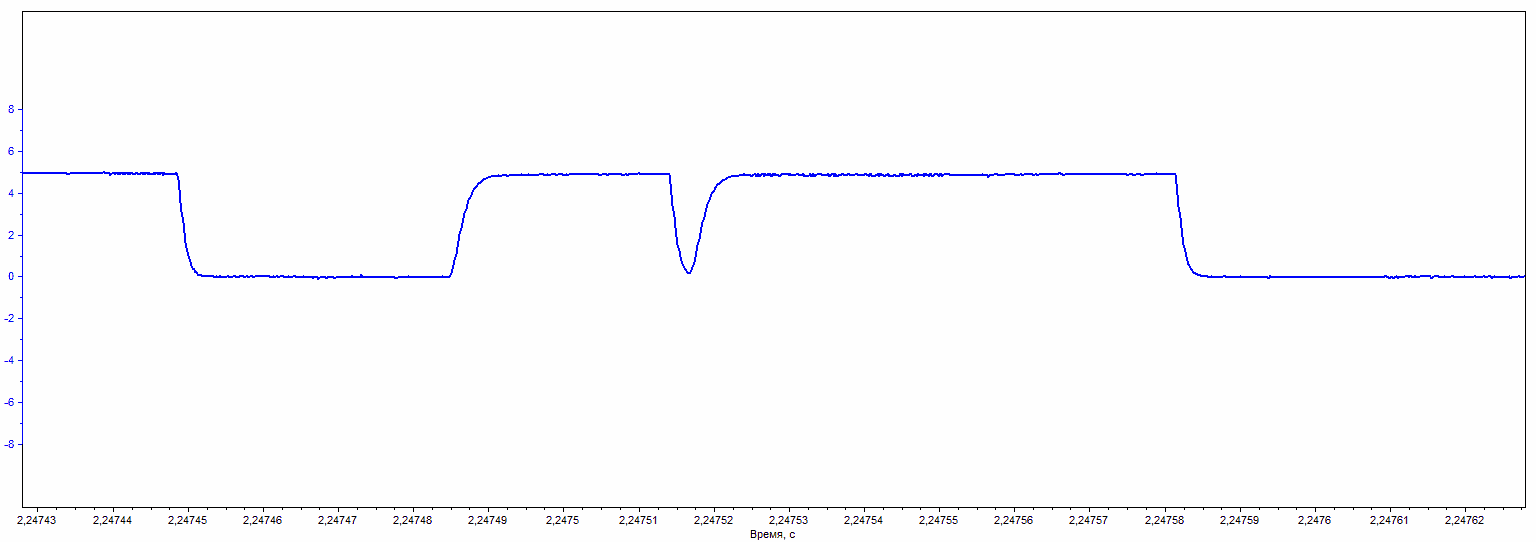Click the X-axis title "Время, с"

pos(772,535)
